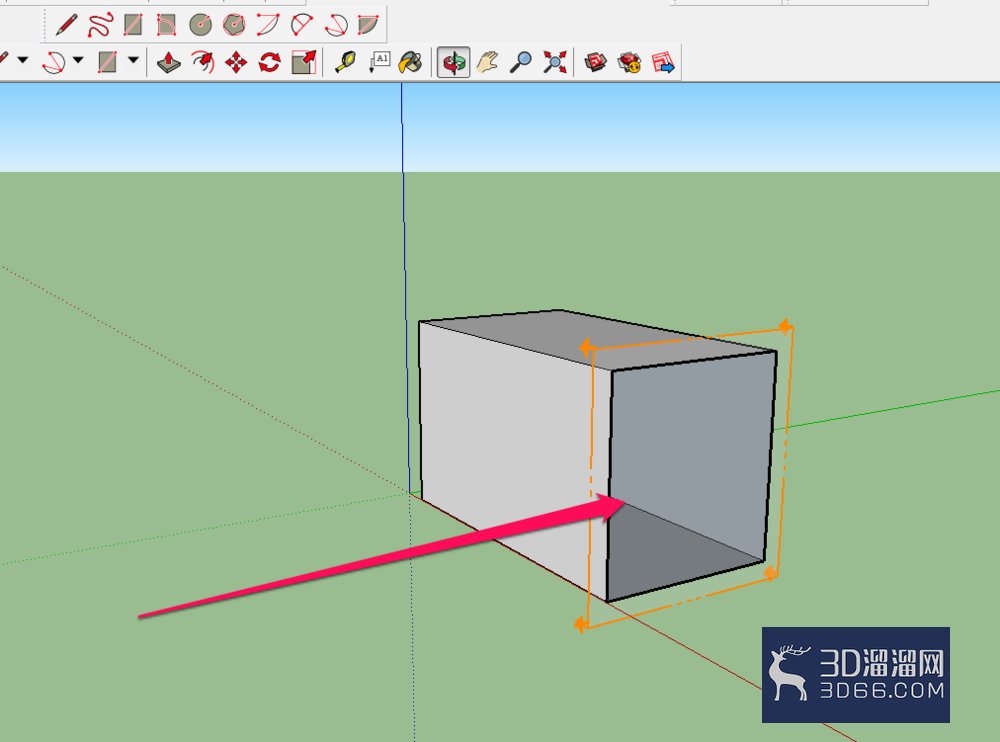This screenshot has width=1000, height=742.
Task: Activate the Orbit tool
Action: 453,63
